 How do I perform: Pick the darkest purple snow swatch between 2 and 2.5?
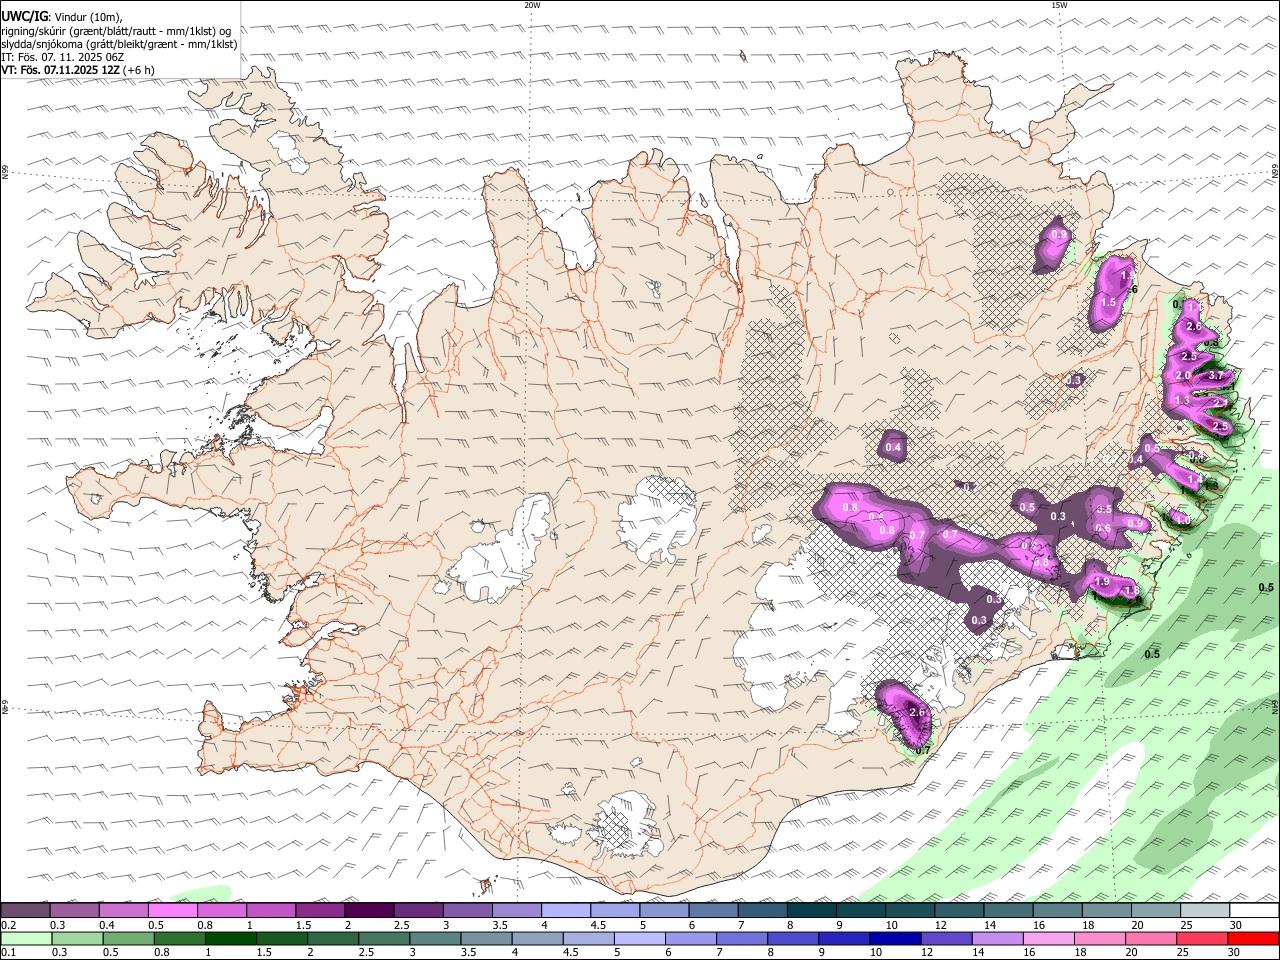[x=369, y=911]
